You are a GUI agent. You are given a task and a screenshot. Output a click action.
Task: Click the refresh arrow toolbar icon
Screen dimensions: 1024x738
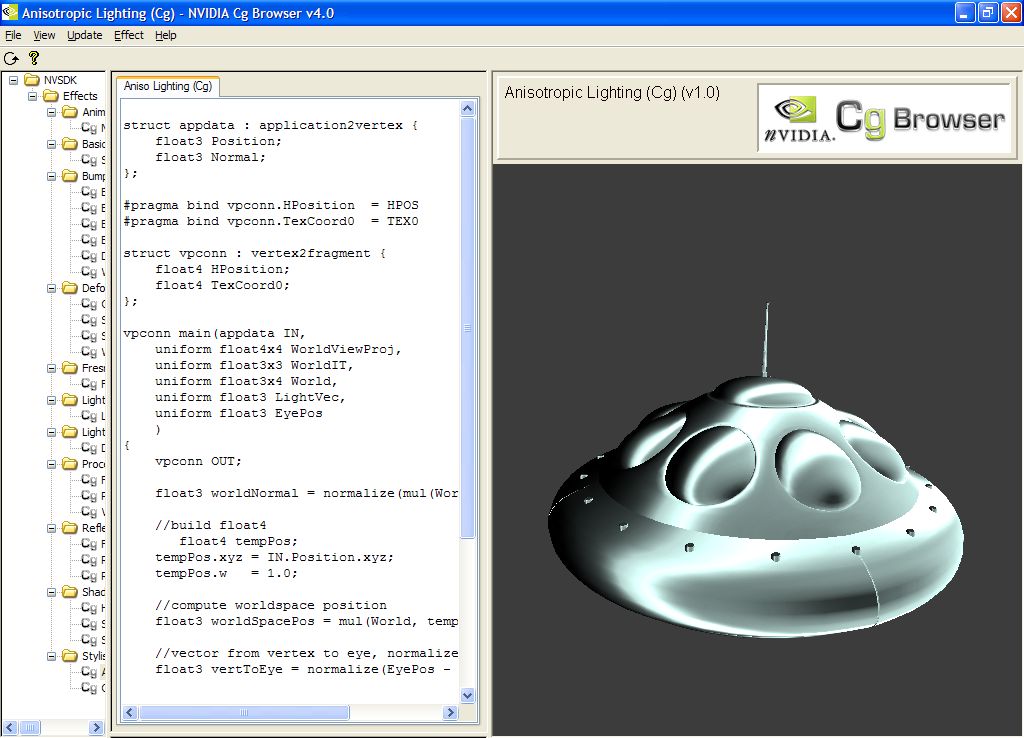[11, 58]
